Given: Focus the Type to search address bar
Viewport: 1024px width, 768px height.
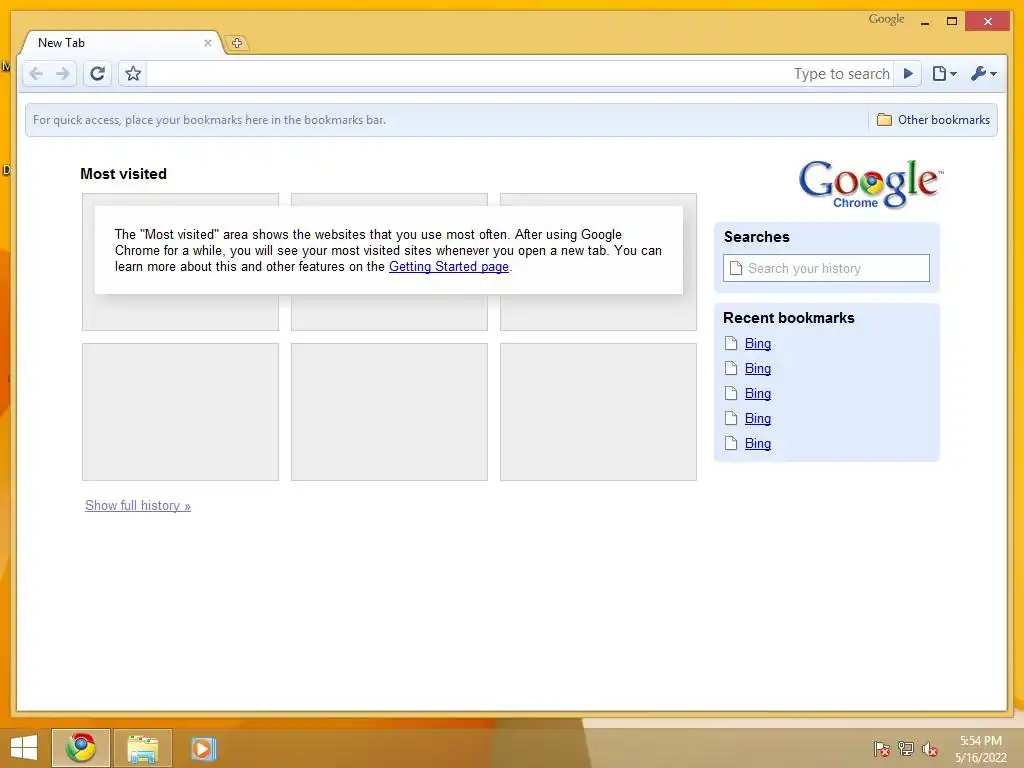Looking at the screenshot, I should [520, 74].
